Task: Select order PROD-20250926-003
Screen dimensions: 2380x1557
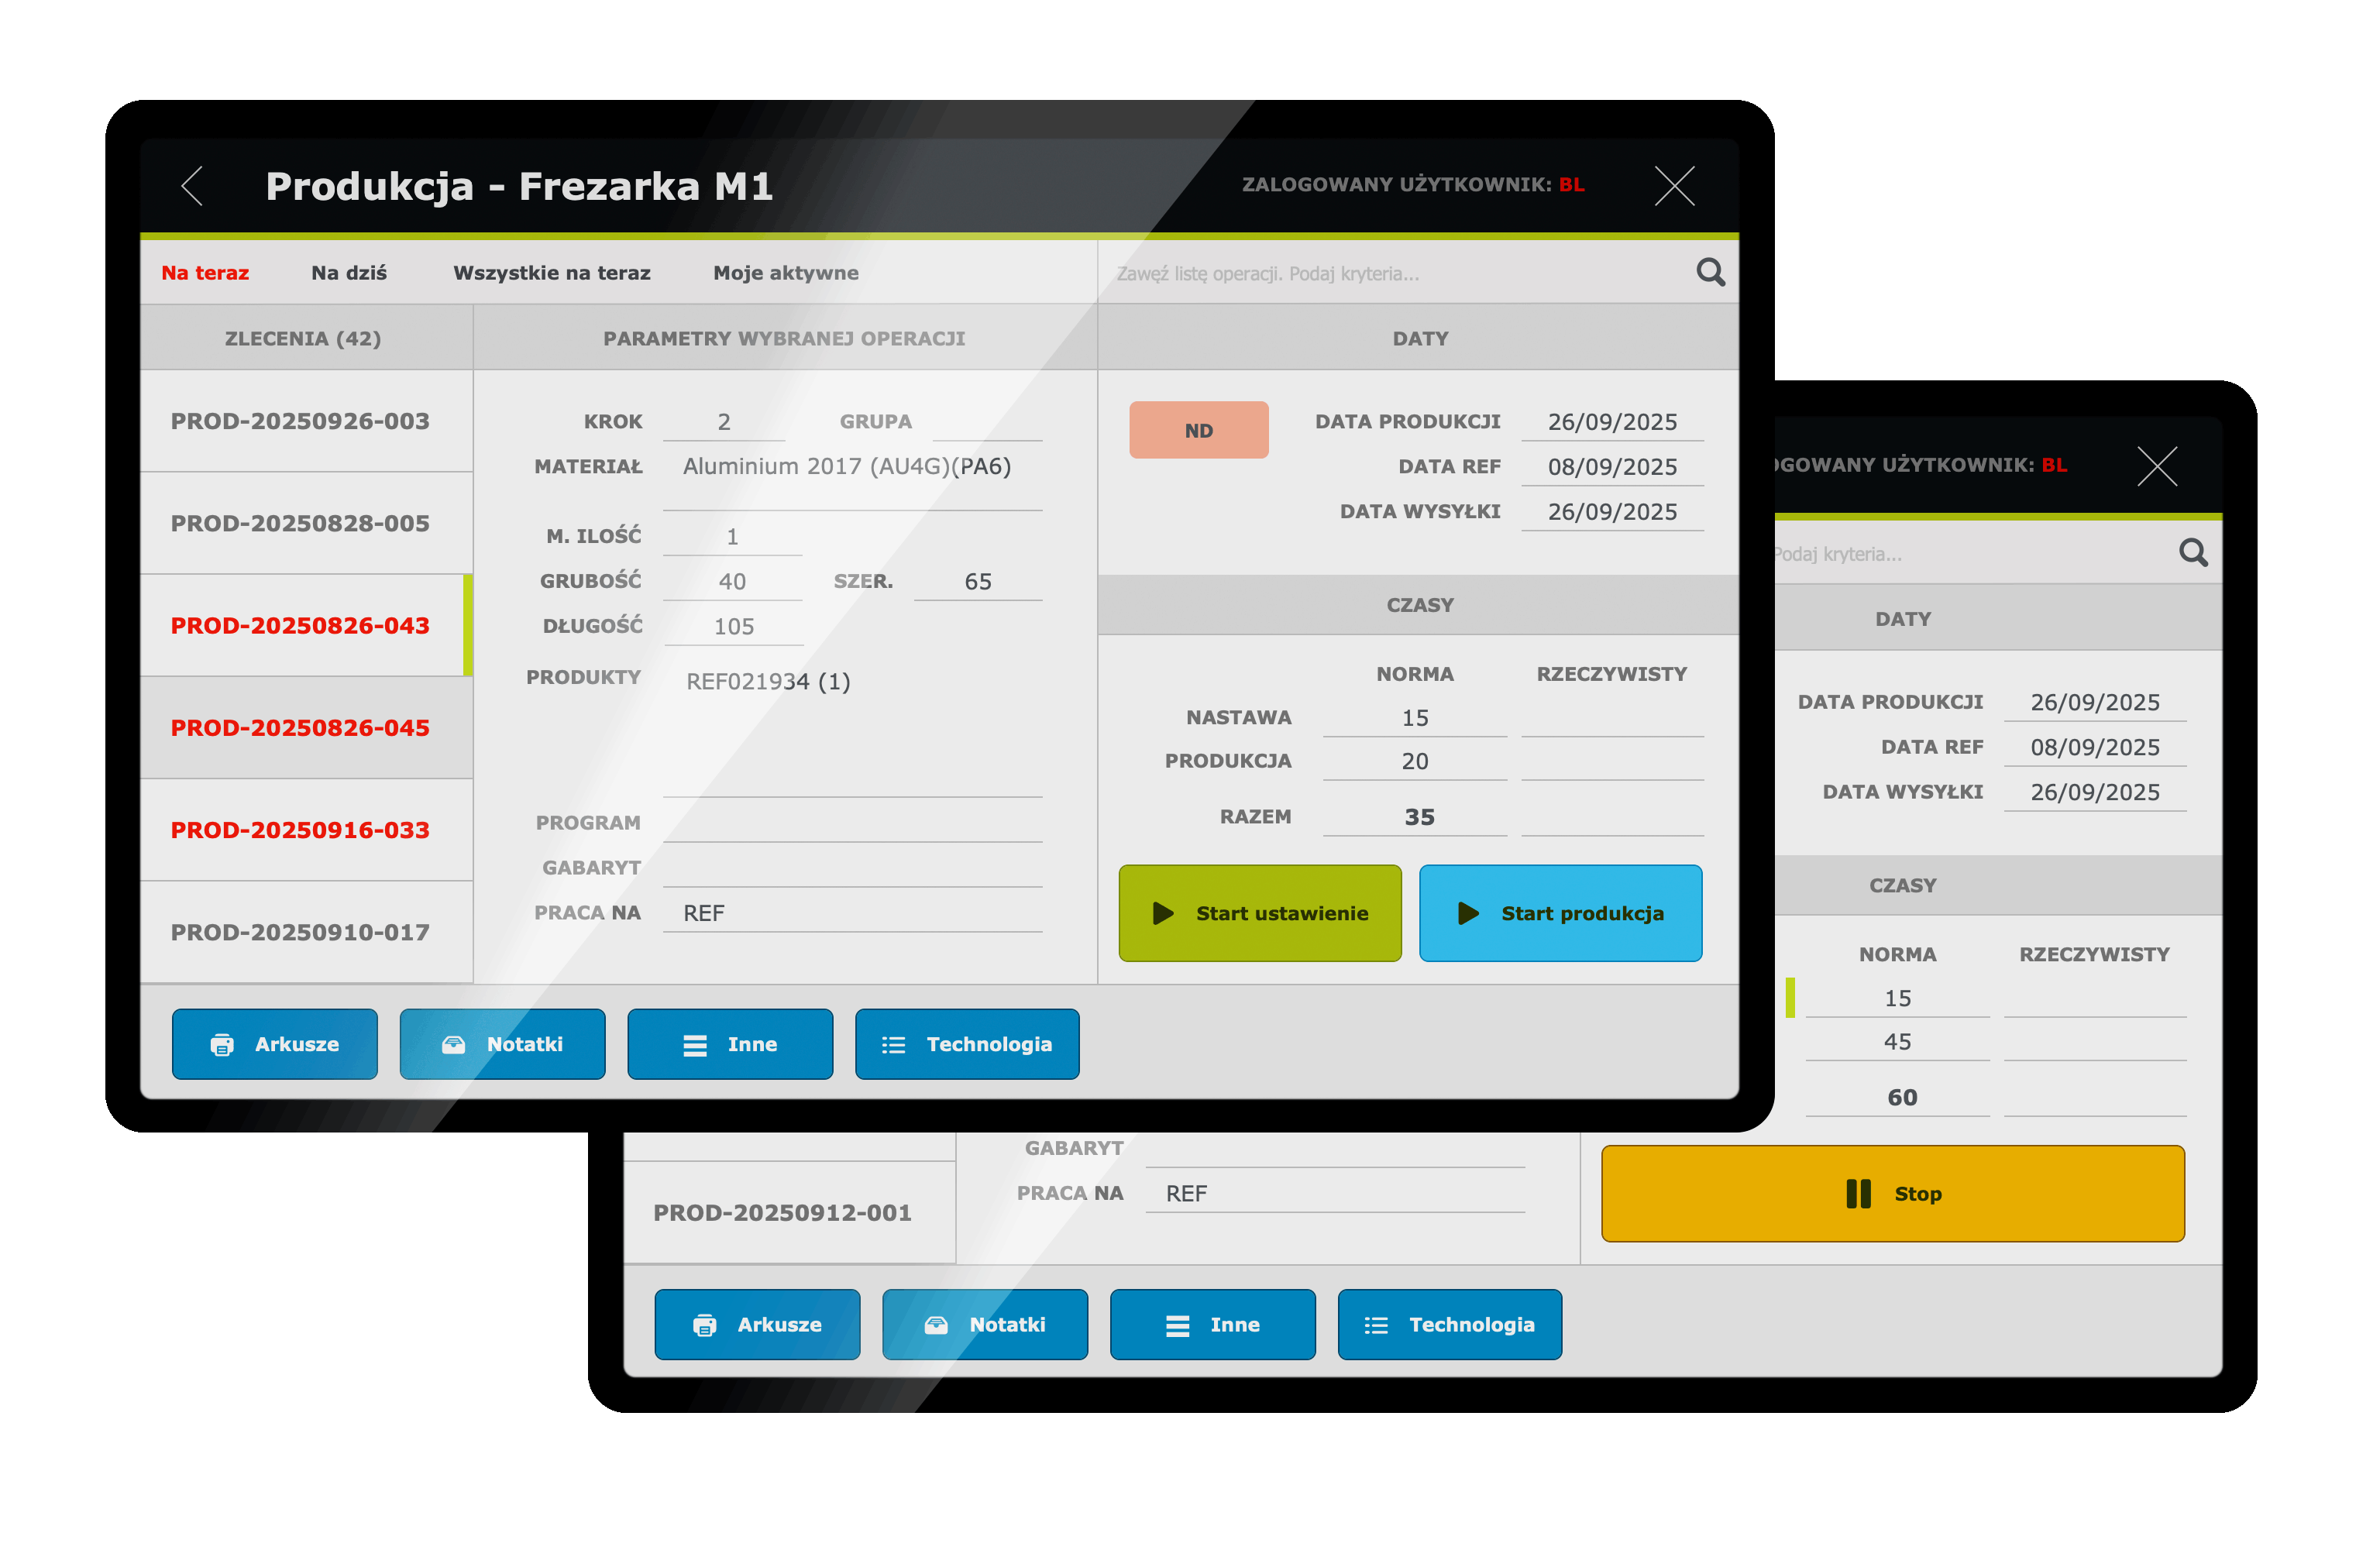Action: pos(300,421)
